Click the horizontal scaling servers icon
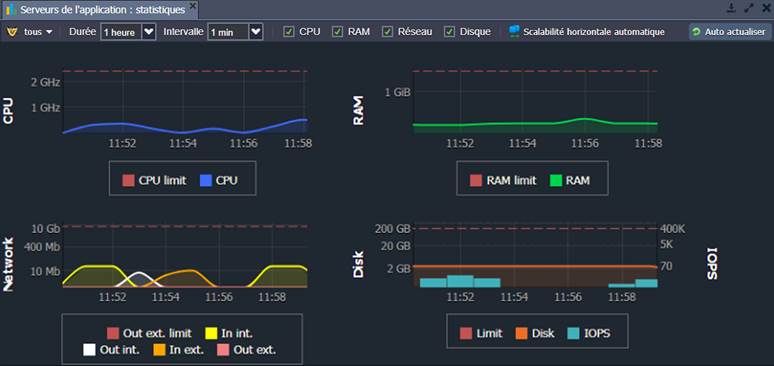 [514, 32]
